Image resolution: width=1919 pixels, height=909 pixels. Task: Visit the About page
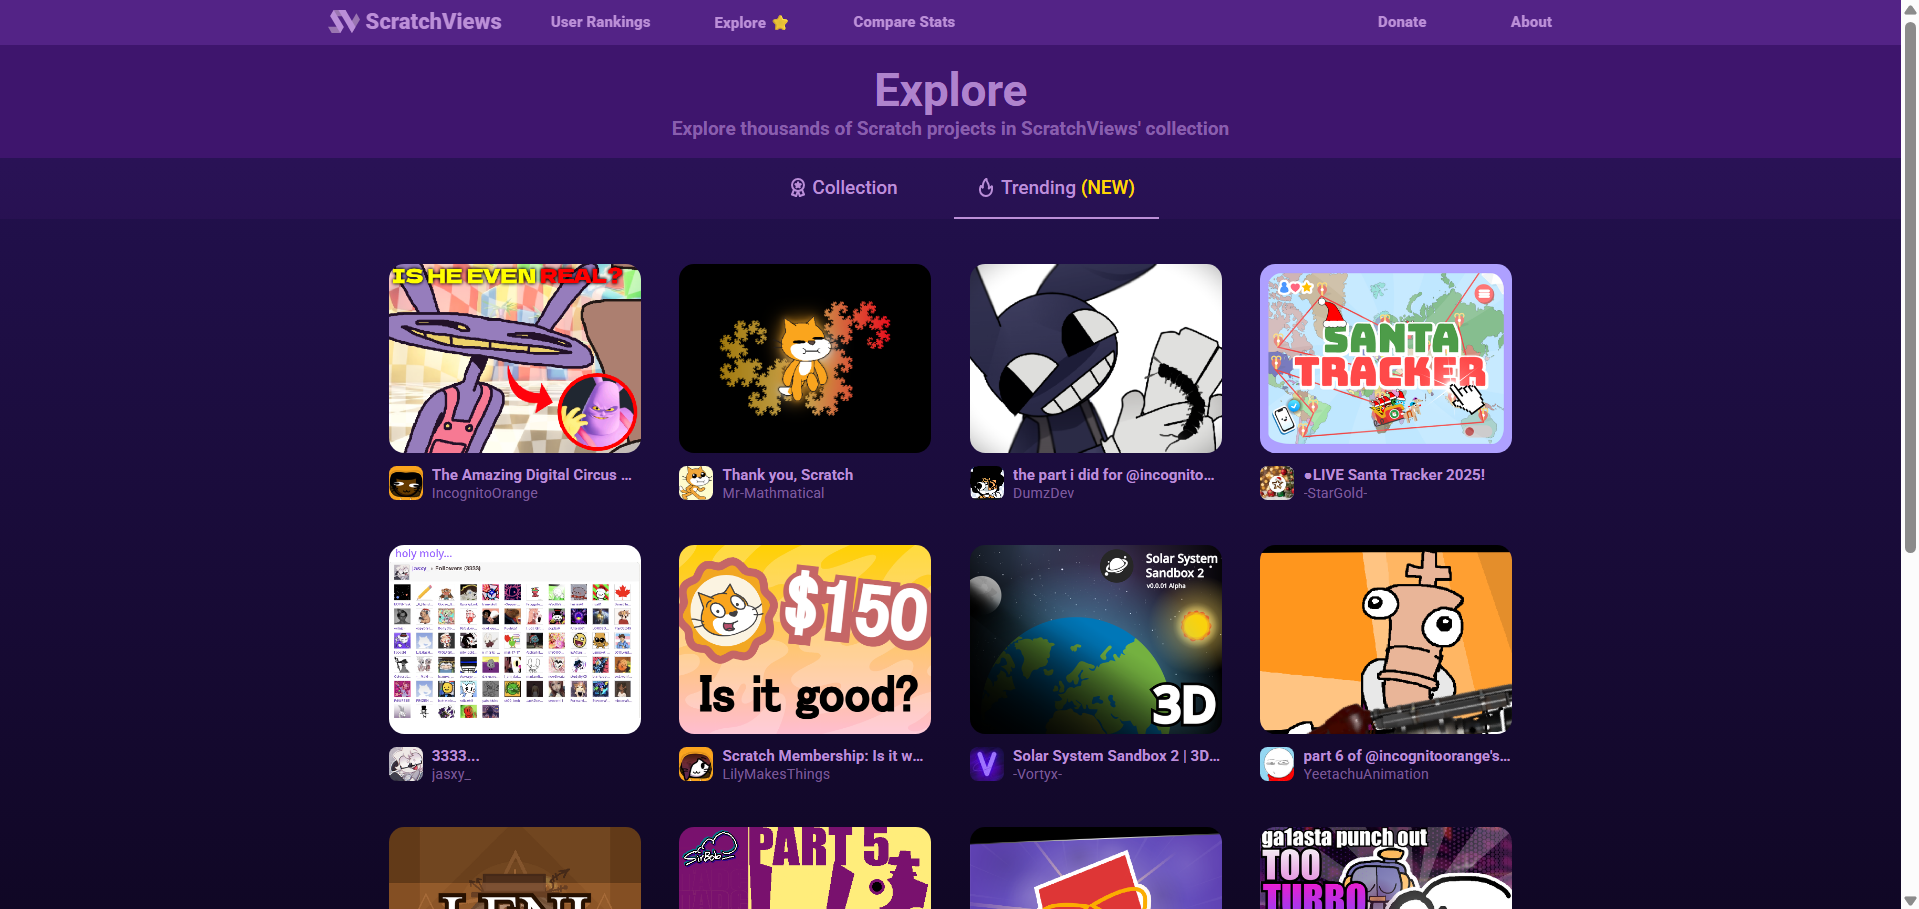tap(1531, 22)
